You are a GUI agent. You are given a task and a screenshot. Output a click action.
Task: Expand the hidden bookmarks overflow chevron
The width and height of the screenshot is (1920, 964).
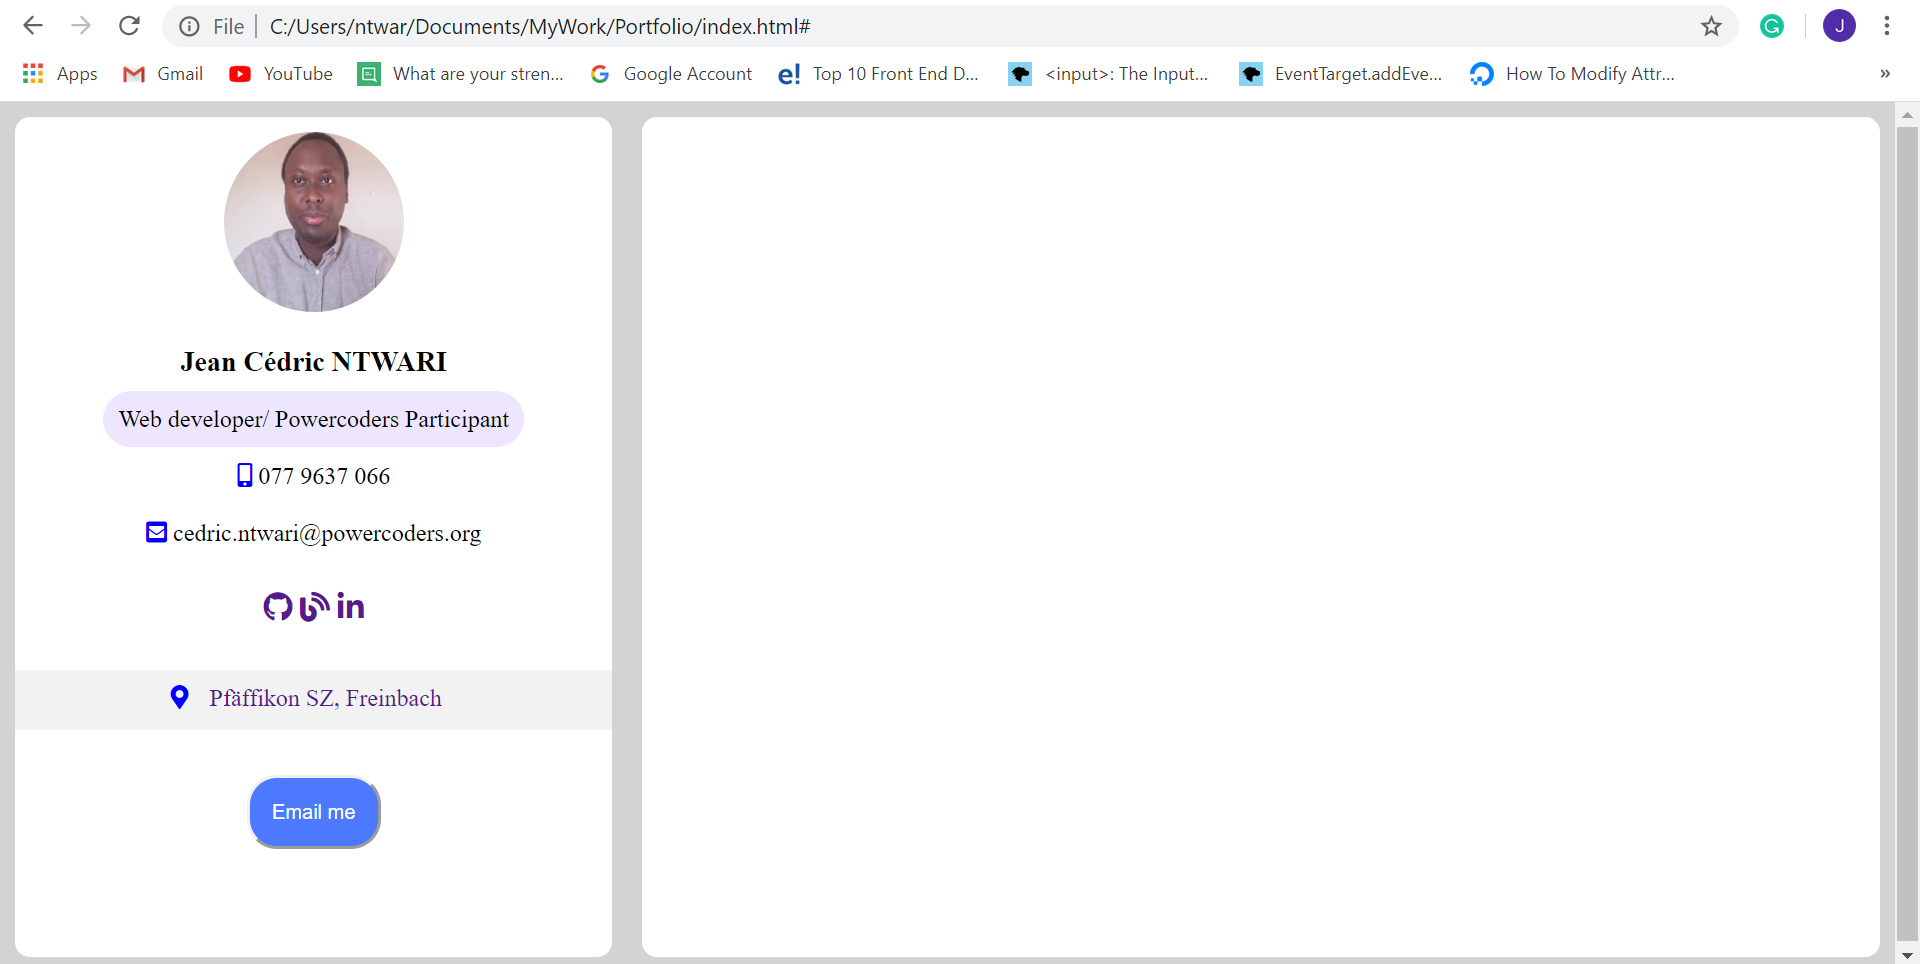(1885, 74)
